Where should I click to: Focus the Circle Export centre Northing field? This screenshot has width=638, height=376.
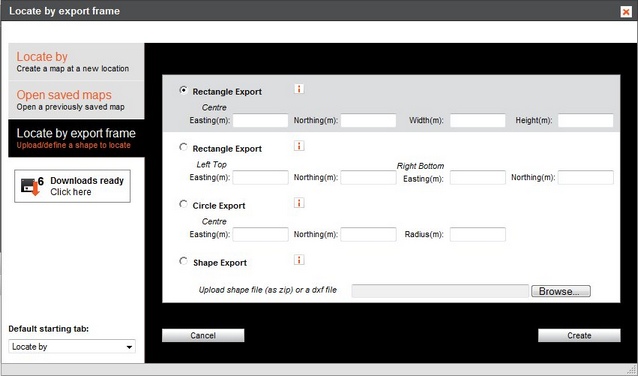(368, 234)
